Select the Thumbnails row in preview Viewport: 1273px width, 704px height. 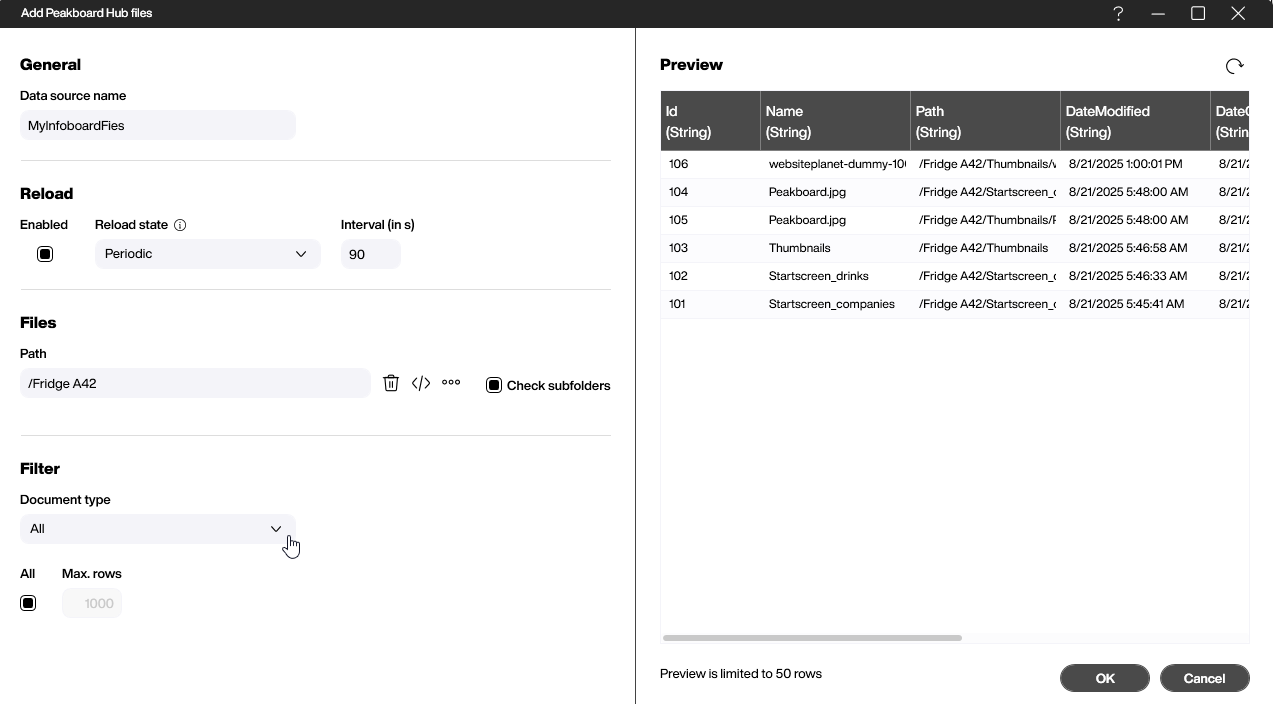(799, 248)
